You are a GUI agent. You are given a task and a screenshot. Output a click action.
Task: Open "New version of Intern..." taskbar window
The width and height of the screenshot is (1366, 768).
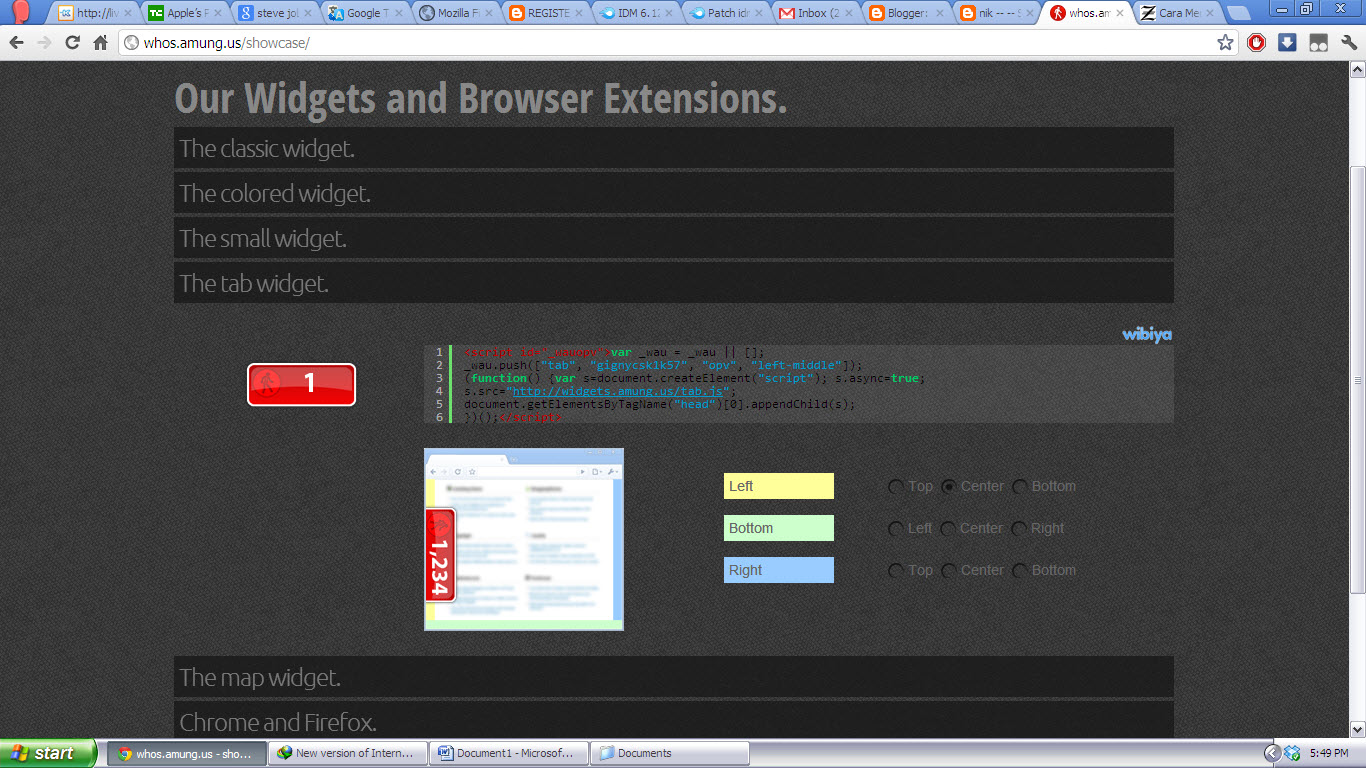click(348, 753)
